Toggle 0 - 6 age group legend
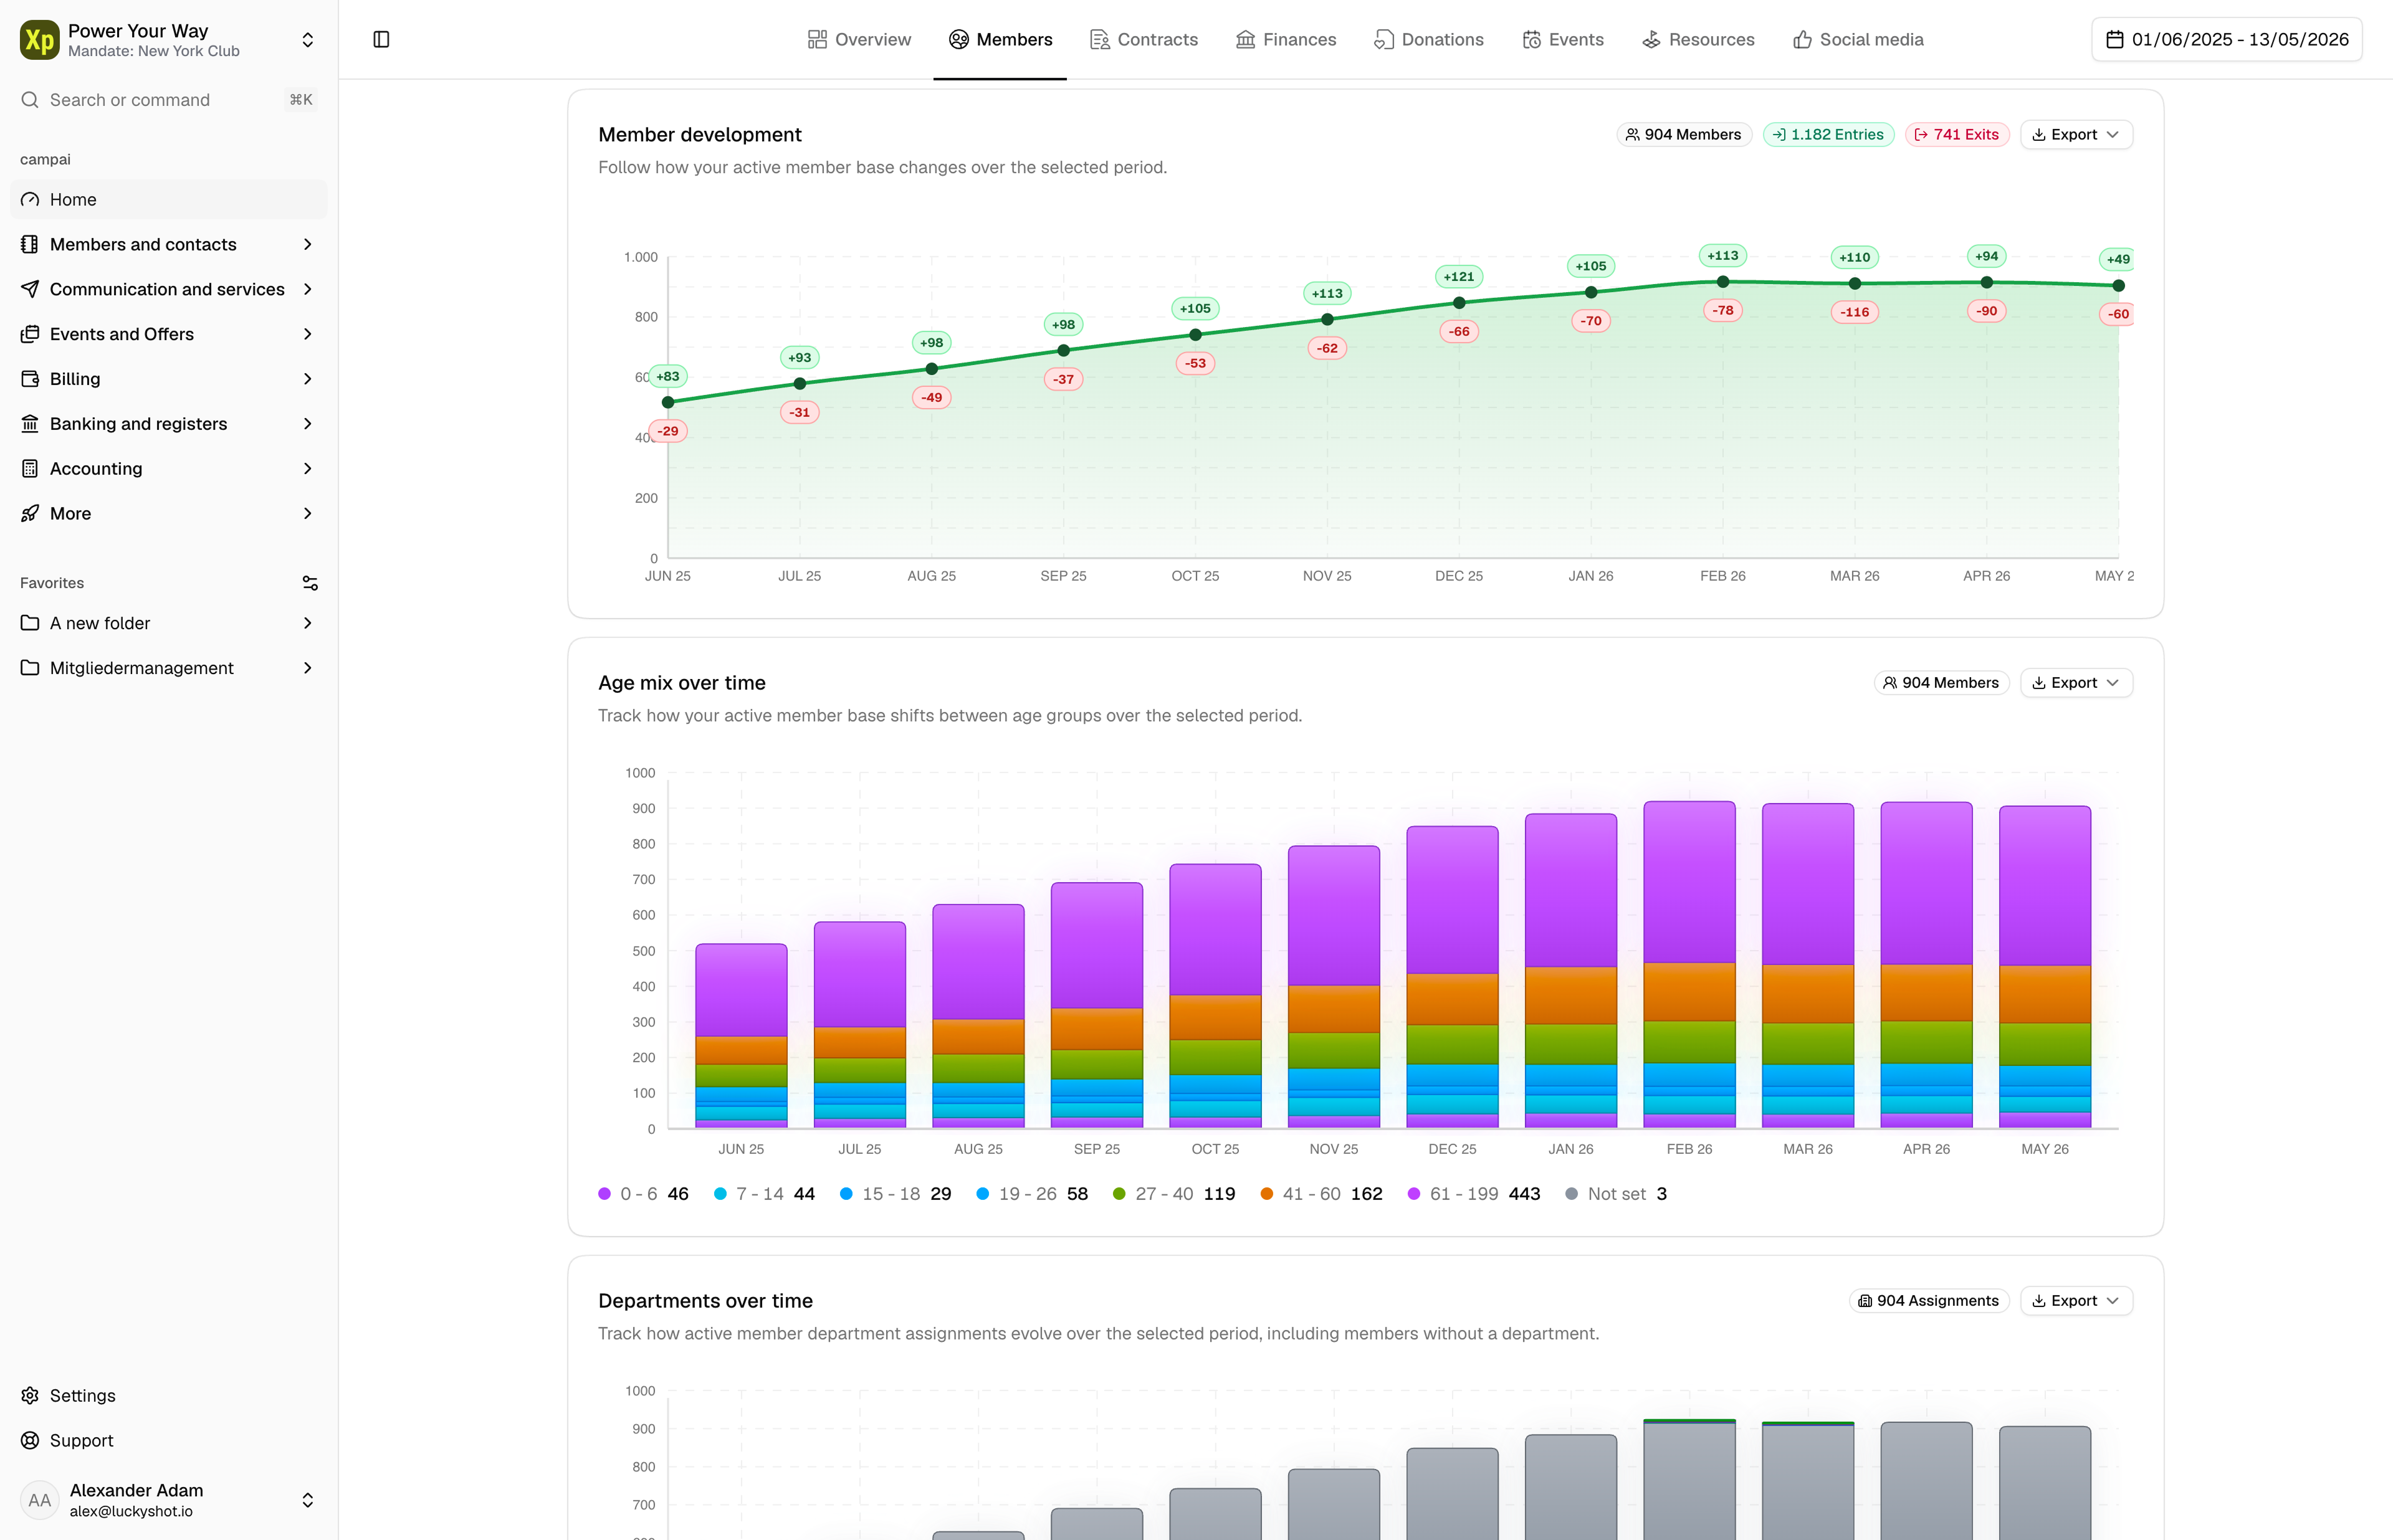This screenshot has height=1540, width=2393. click(x=643, y=1194)
